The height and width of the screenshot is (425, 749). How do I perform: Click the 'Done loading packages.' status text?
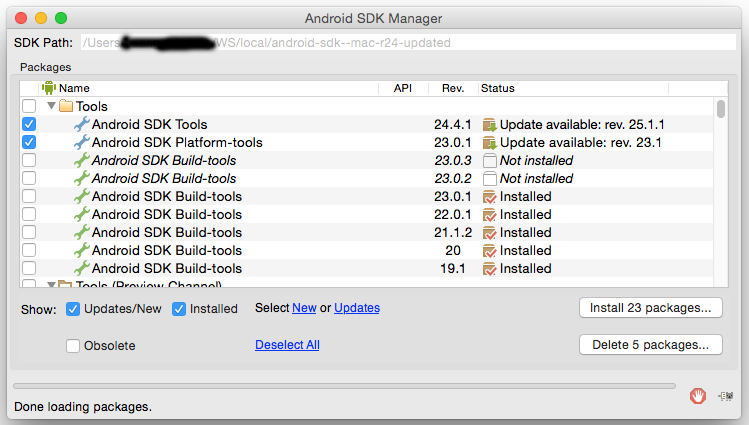click(83, 407)
